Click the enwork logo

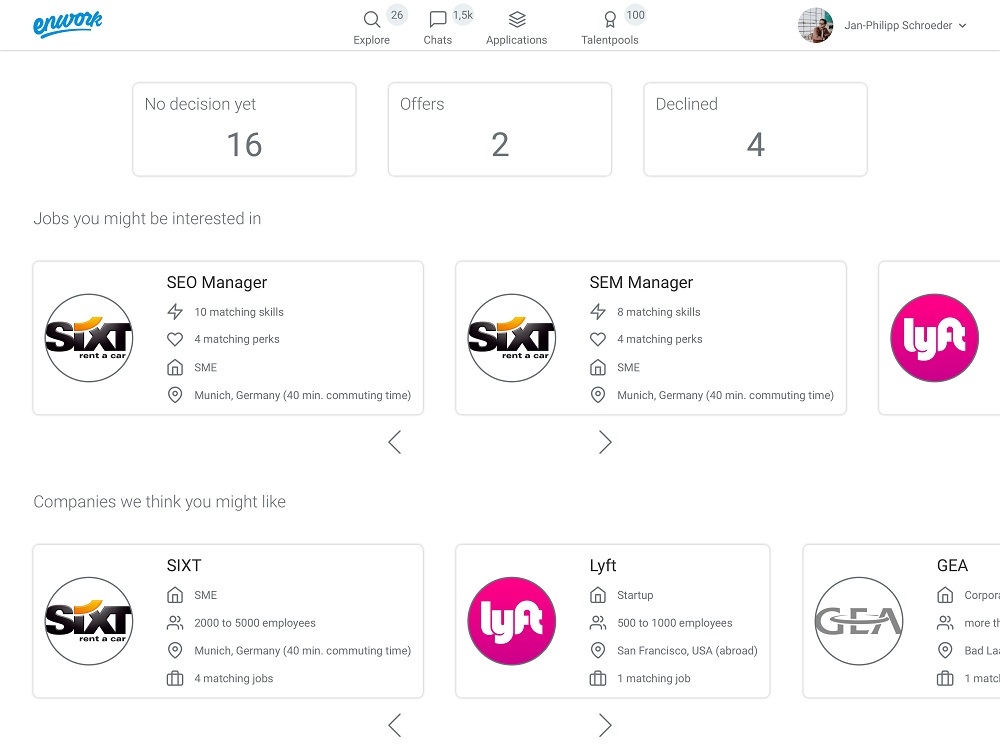68,24
